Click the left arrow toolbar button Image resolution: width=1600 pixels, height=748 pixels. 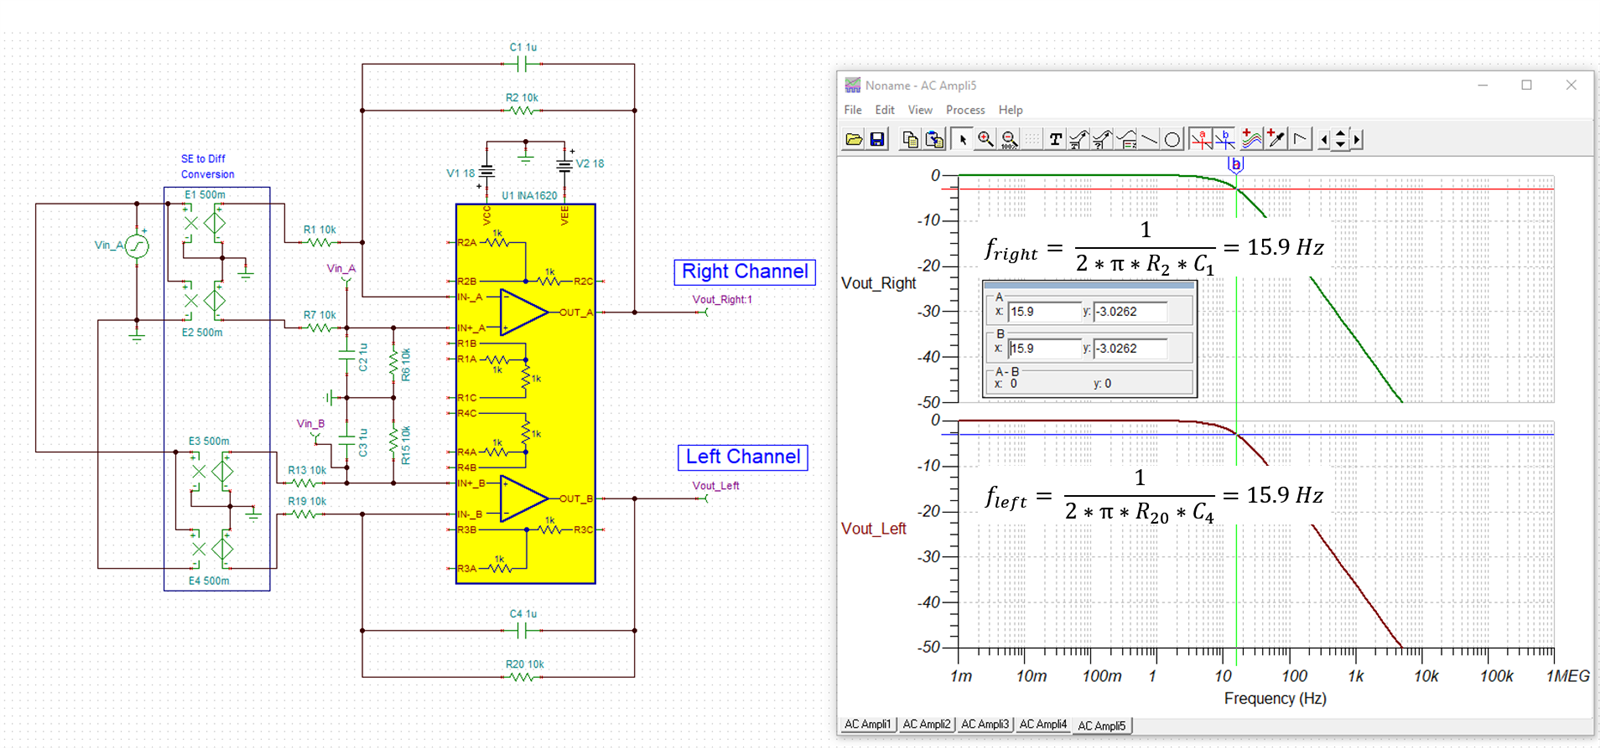point(1324,139)
